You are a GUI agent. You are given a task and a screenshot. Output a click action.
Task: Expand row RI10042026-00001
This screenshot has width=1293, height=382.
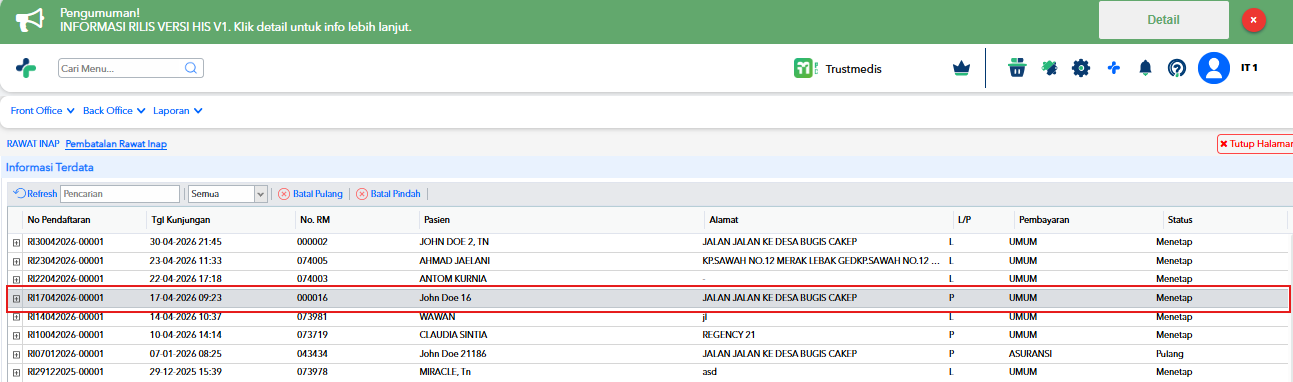(16, 335)
